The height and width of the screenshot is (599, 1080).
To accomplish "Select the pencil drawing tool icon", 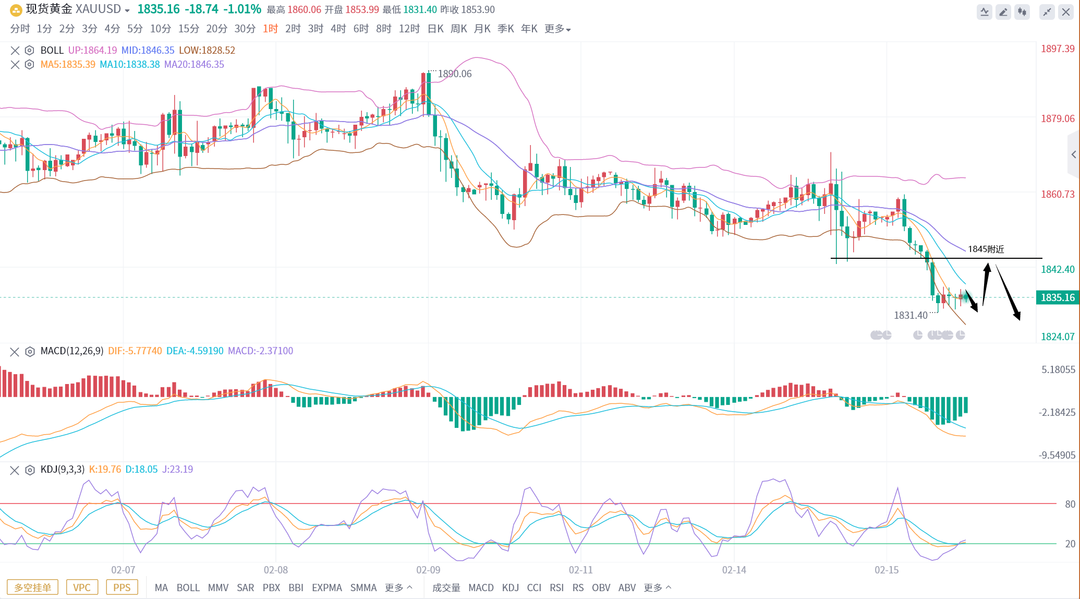I will tap(1004, 12).
